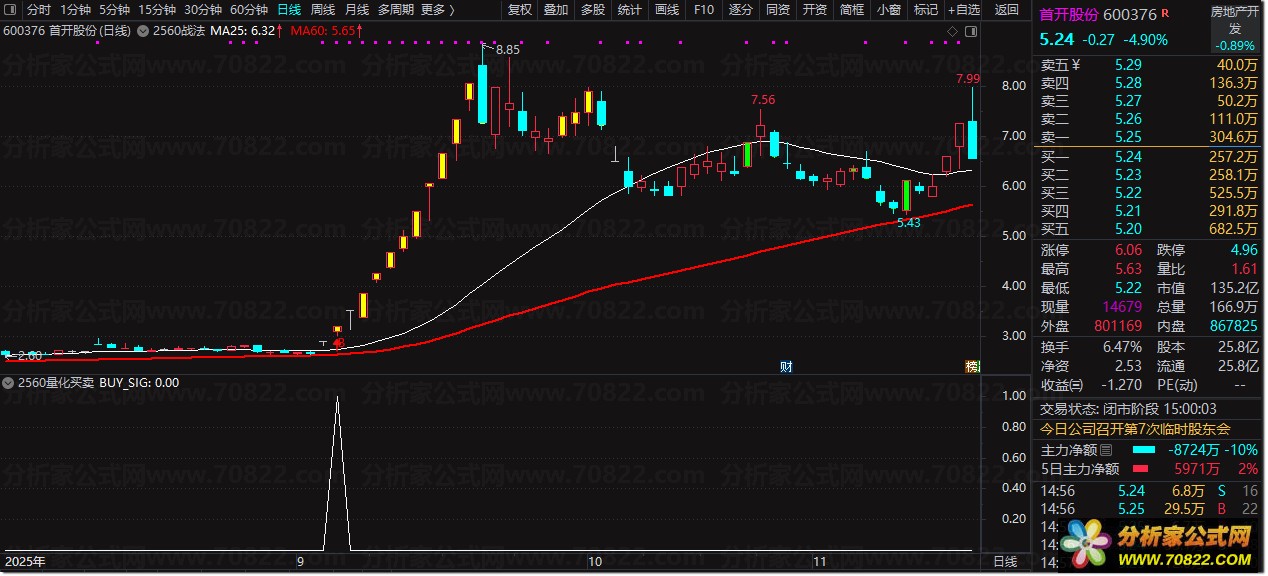Click the 涨停 value 6.06
This screenshot has width=1268, height=576.
pyautogui.click(x=1128, y=250)
